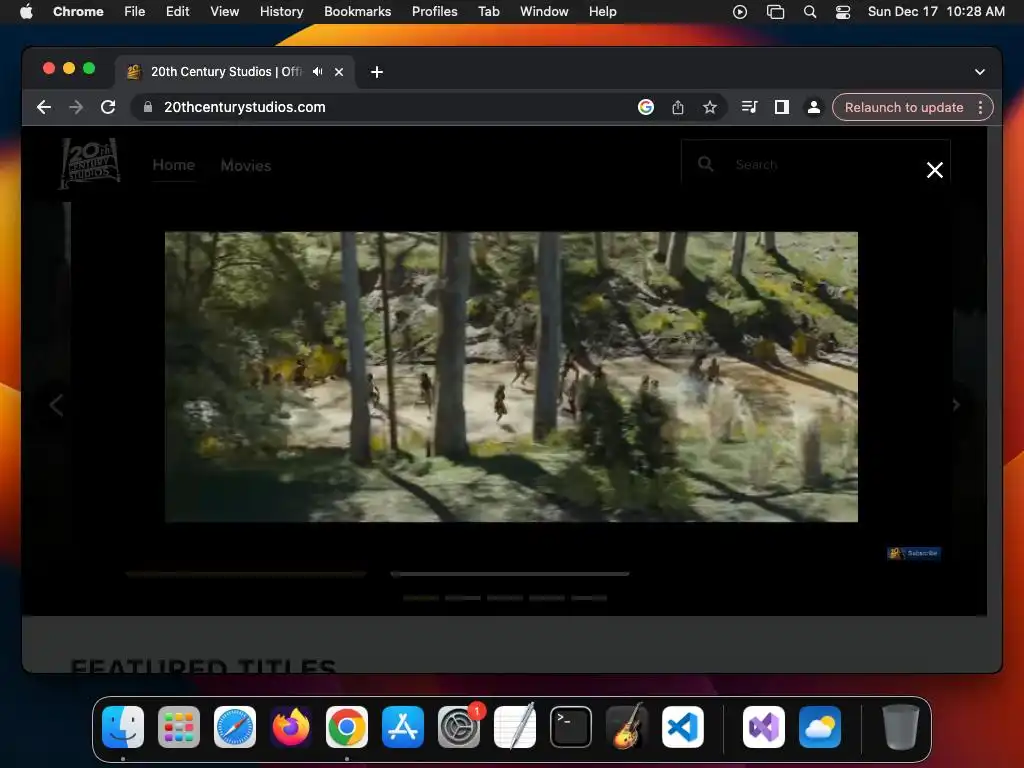Open Control Center in menu bar

pyautogui.click(x=843, y=11)
